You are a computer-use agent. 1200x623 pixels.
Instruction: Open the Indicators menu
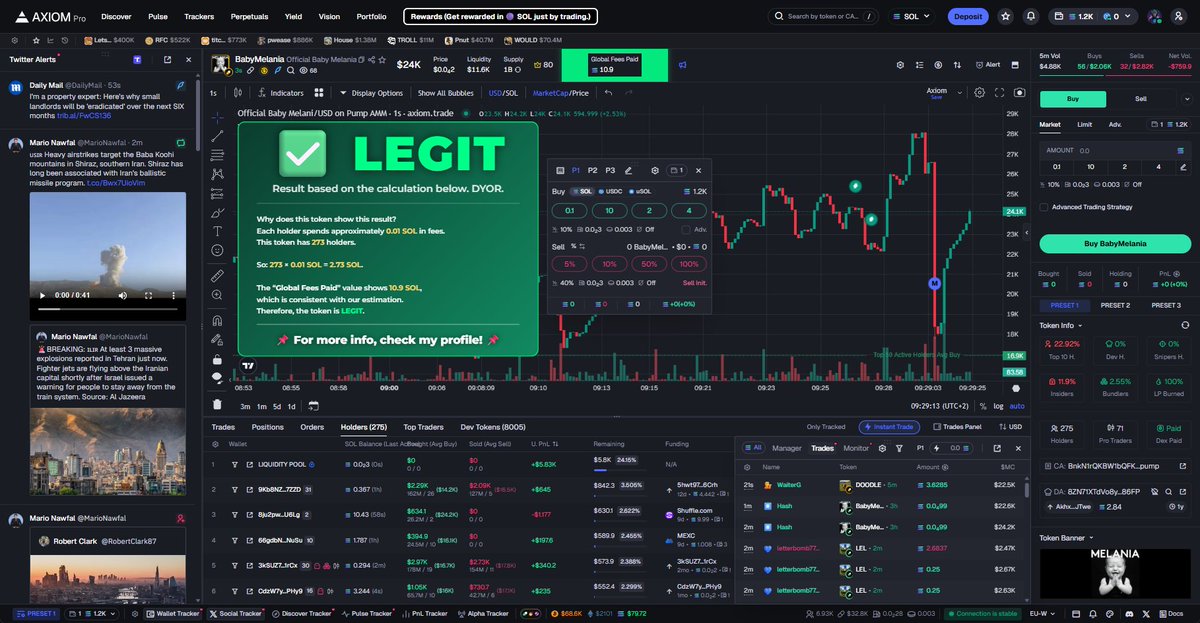tap(280, 93)
